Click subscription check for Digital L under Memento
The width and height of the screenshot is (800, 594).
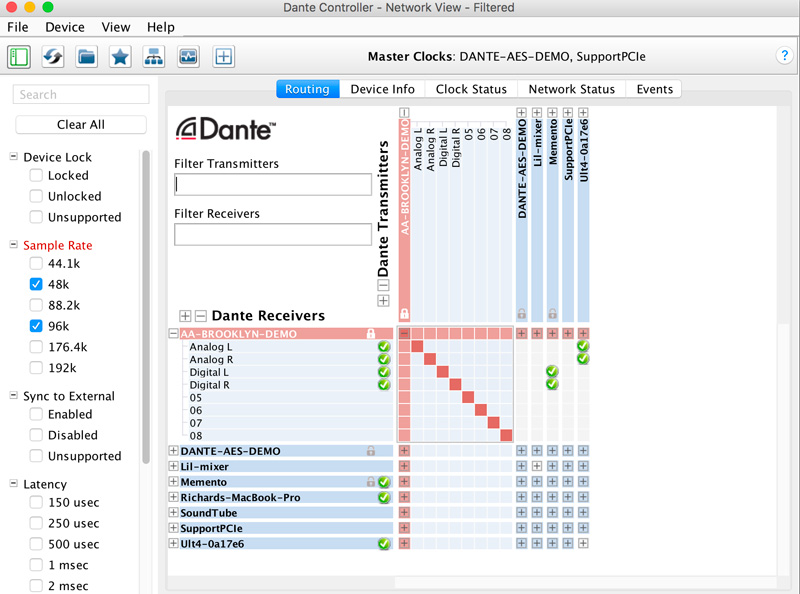click(552, 372)
